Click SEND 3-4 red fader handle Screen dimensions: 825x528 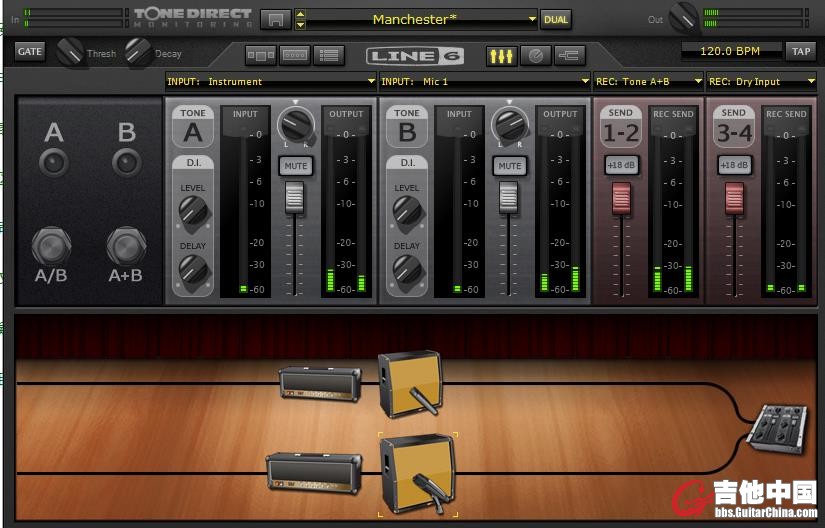pyautogui.click(x=735, y=198)
